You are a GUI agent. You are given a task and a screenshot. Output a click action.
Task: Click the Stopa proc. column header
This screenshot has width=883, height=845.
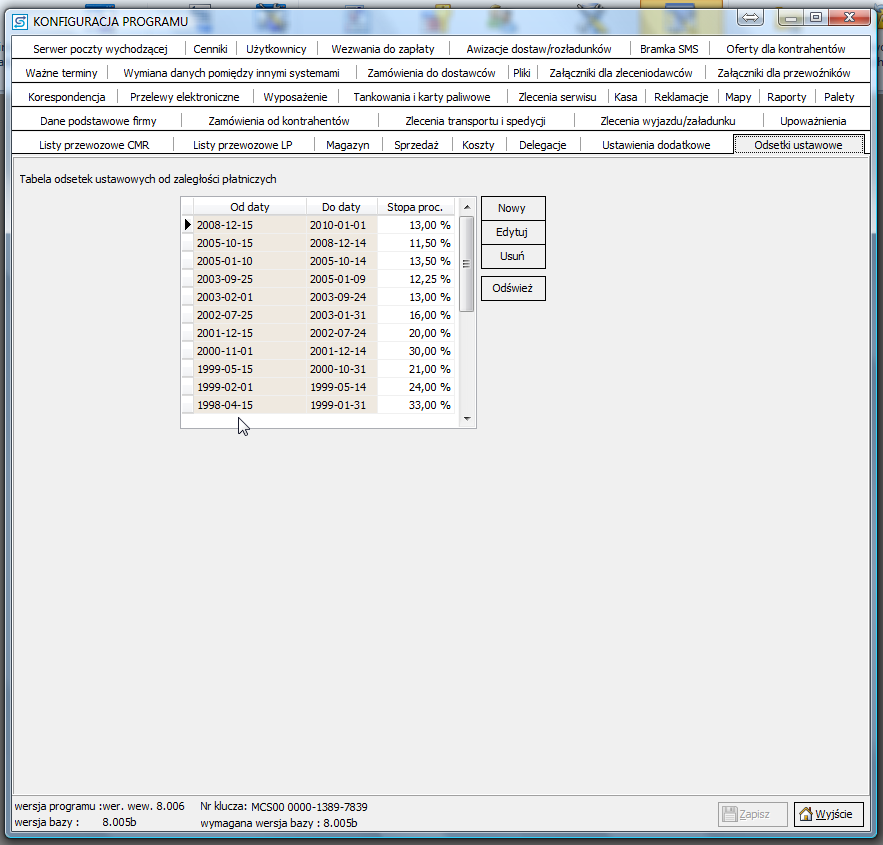(x=416, y=207)
